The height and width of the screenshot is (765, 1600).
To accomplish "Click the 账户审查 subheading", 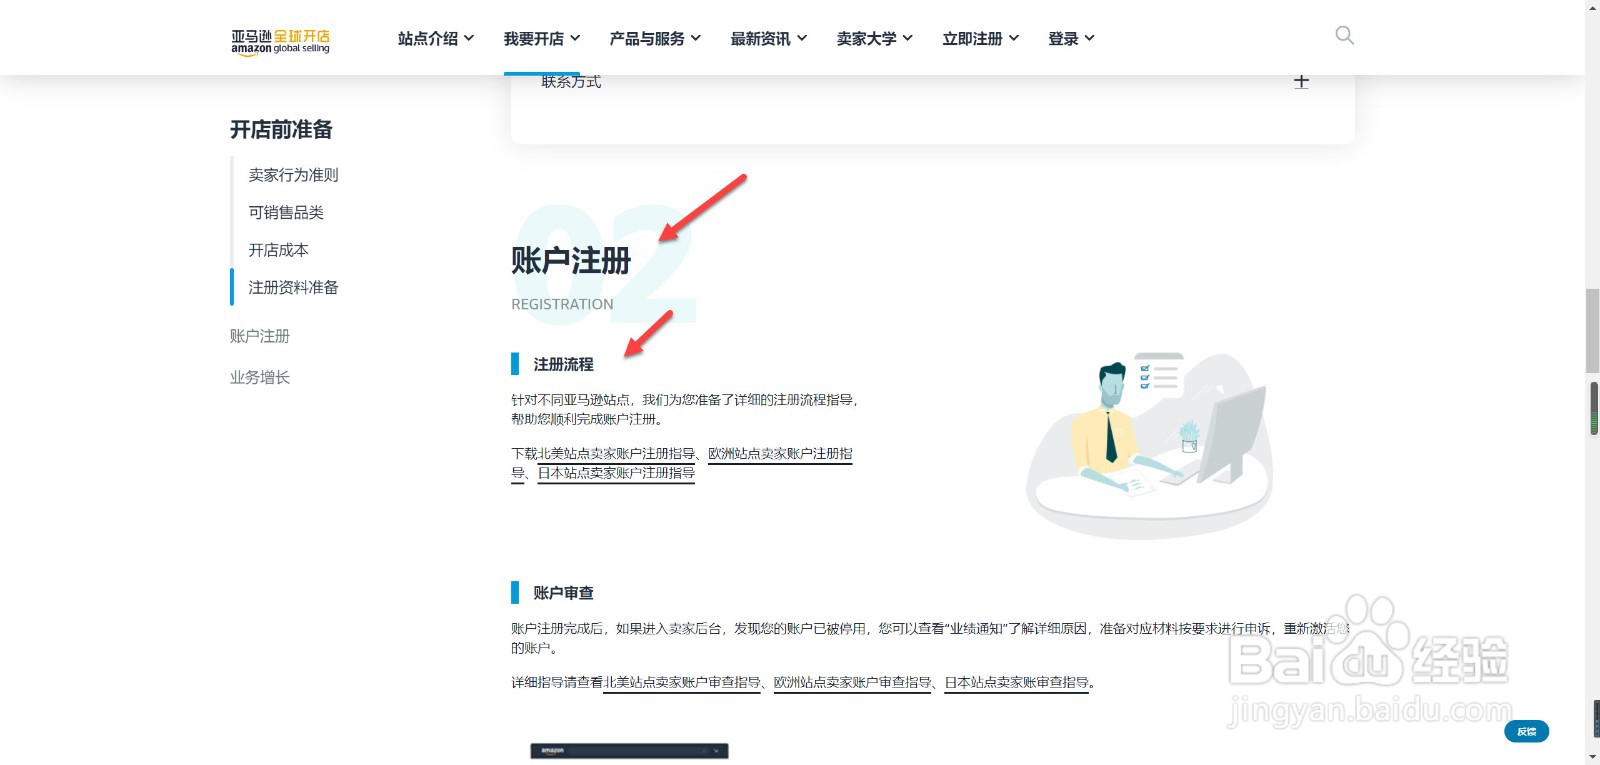I will [x=563, y=593].
